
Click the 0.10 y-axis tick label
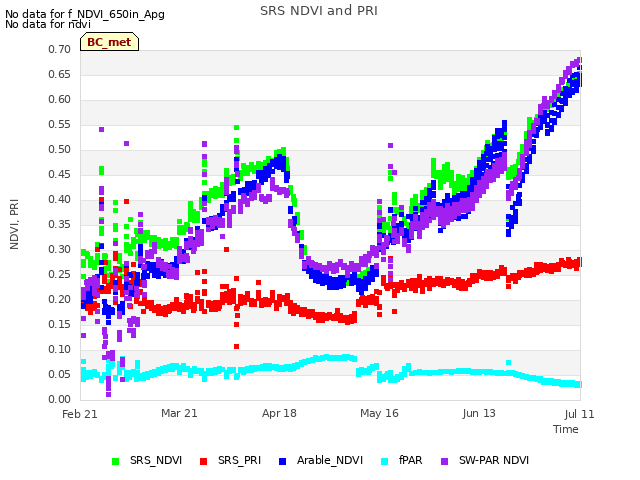(x=60, y=349)
